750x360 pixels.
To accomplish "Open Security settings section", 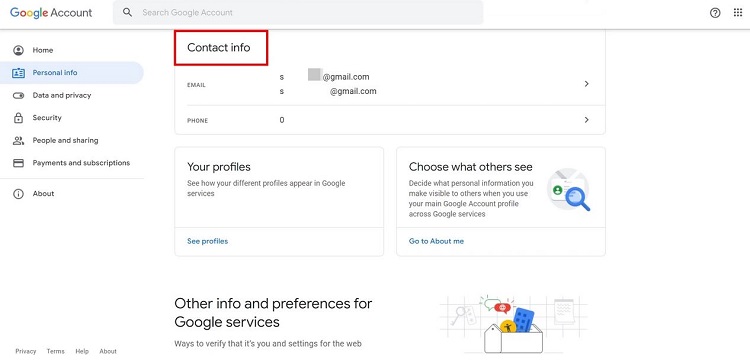I will pos(47,118).
